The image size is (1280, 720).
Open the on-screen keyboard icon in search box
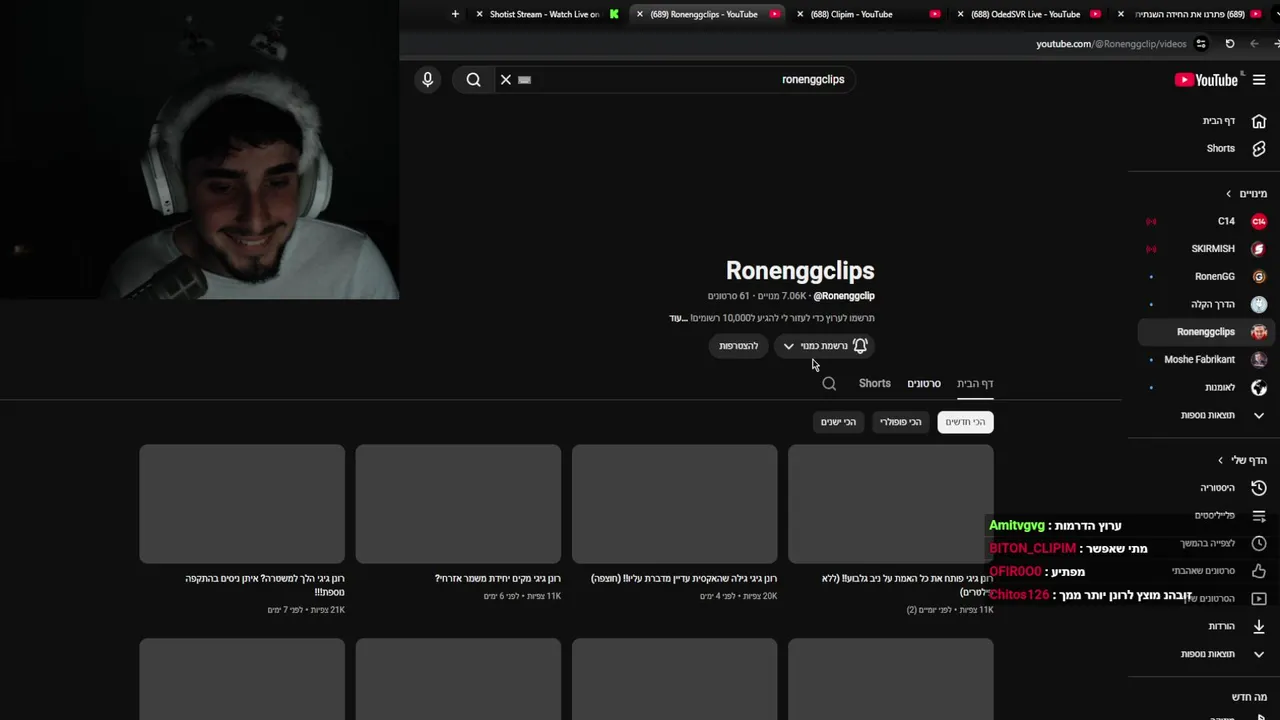(x=525, y=80)
